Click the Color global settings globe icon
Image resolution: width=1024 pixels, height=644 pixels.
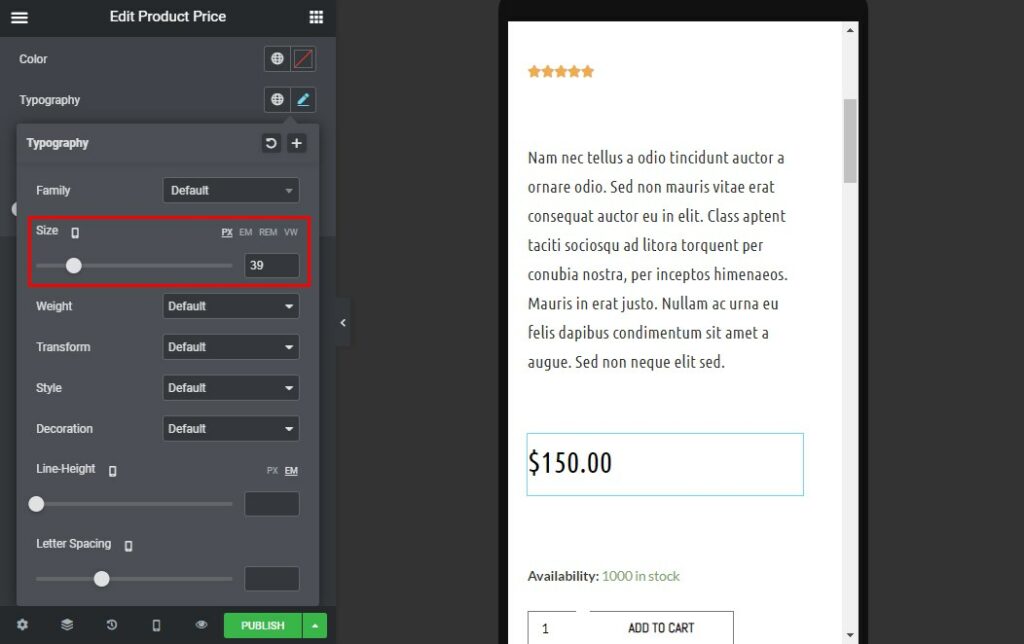pyautogui.click(x=277, y=59)
